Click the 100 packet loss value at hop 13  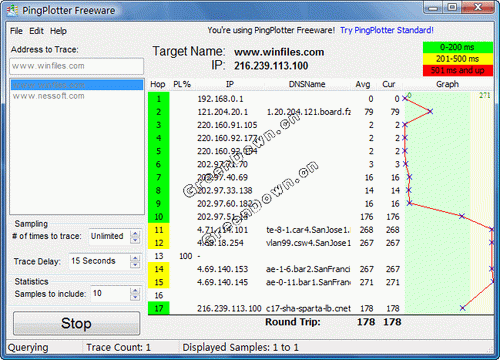(186, 256)
